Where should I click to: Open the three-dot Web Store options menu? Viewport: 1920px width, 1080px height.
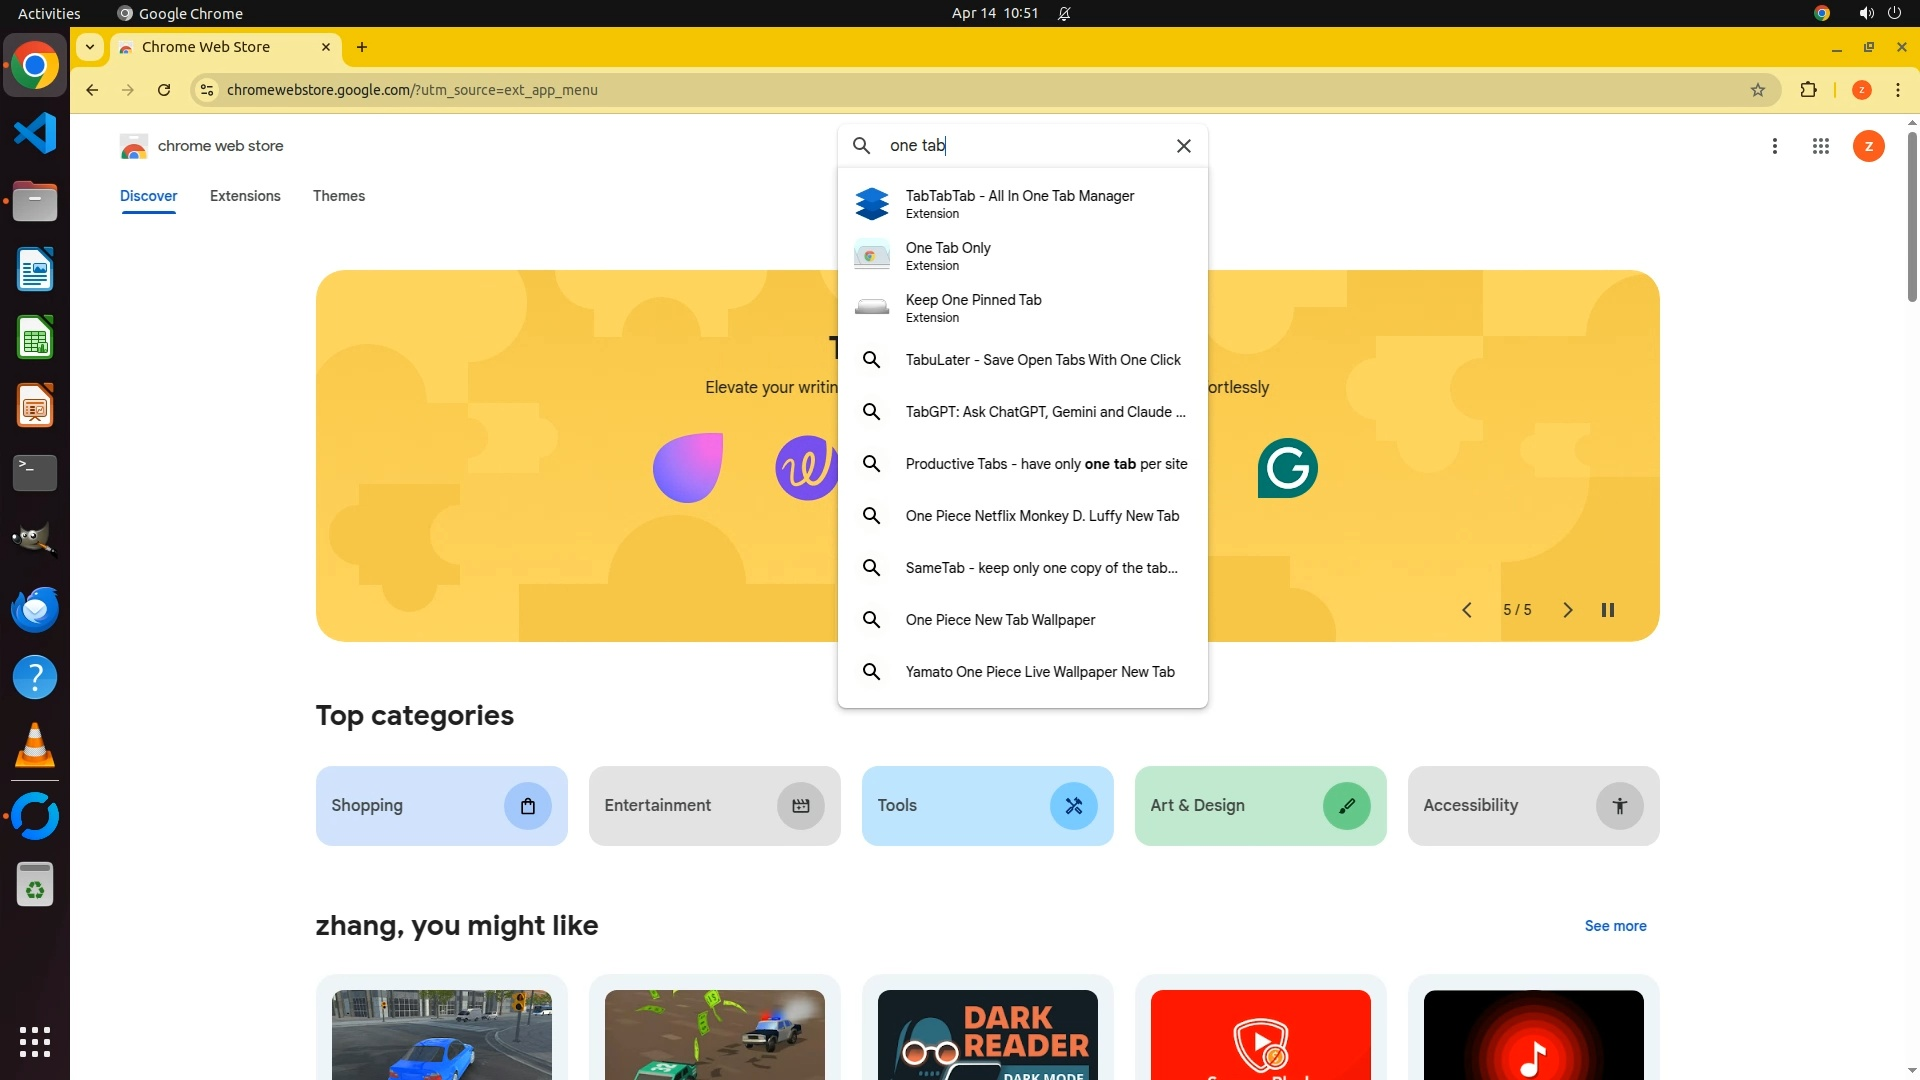(x=1774, y=146)
